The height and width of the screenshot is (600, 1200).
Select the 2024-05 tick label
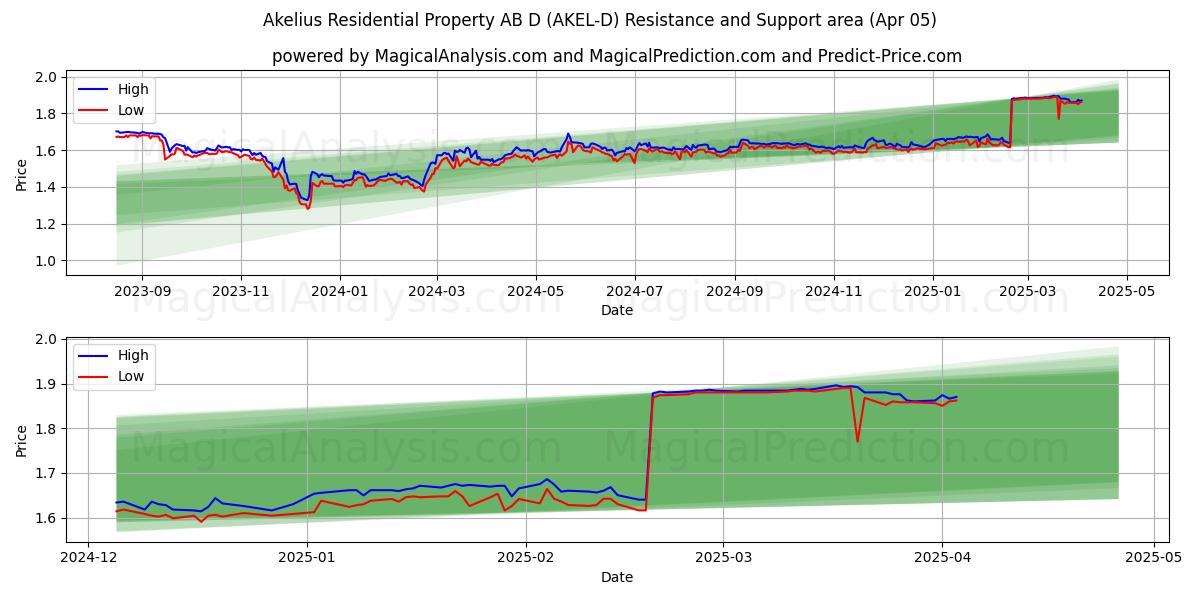click(x=536, y=291)
